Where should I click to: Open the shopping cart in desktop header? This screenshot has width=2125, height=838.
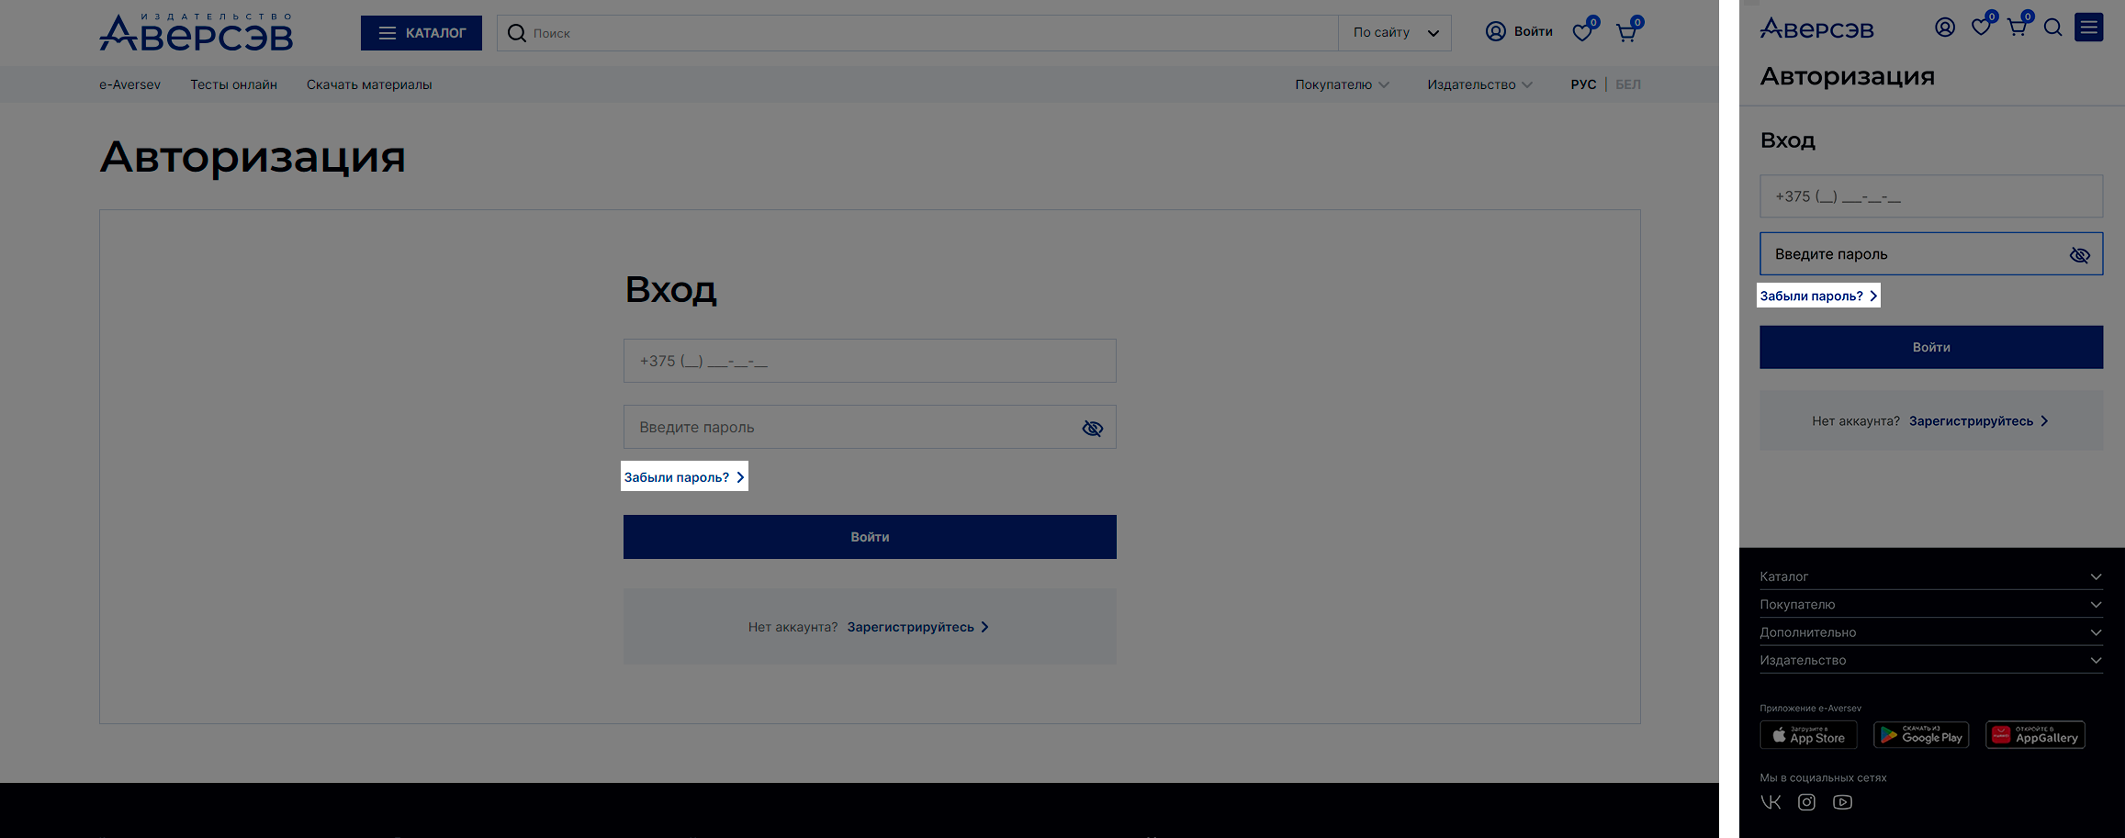pyautogui.click(x=1626, y=33)
